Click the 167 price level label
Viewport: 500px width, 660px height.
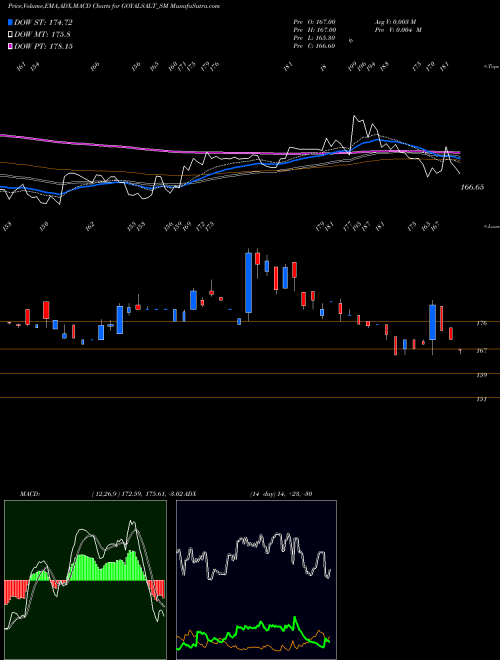tap(482, 351)
